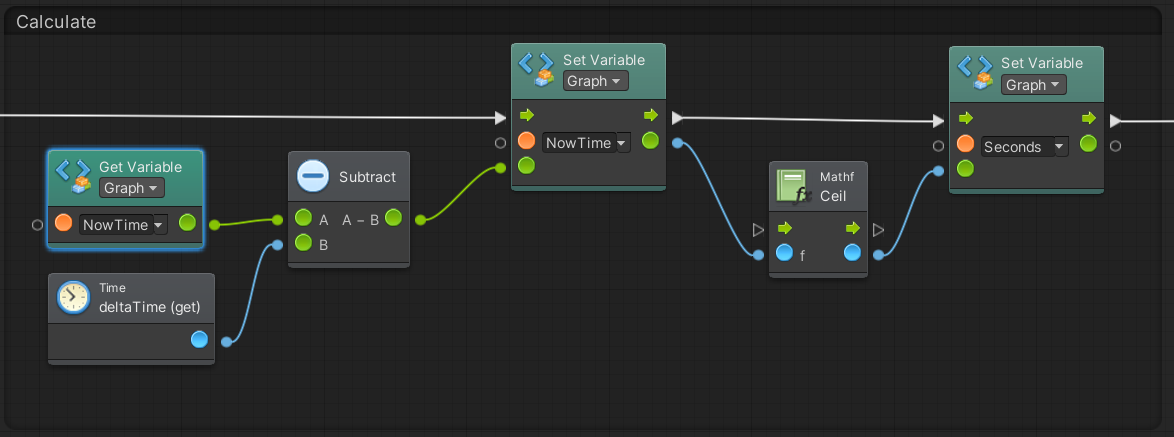Open the NowTime name dropdown on Set Variable

(586, 142)
